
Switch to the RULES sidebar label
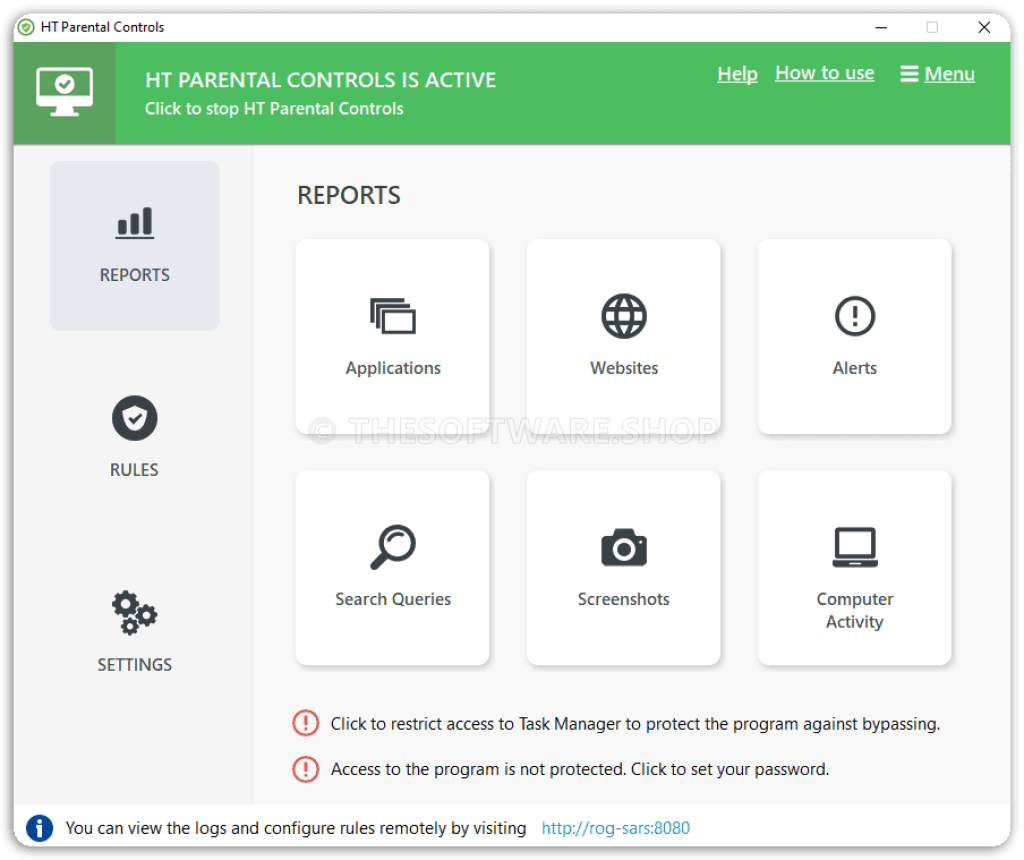134,470
